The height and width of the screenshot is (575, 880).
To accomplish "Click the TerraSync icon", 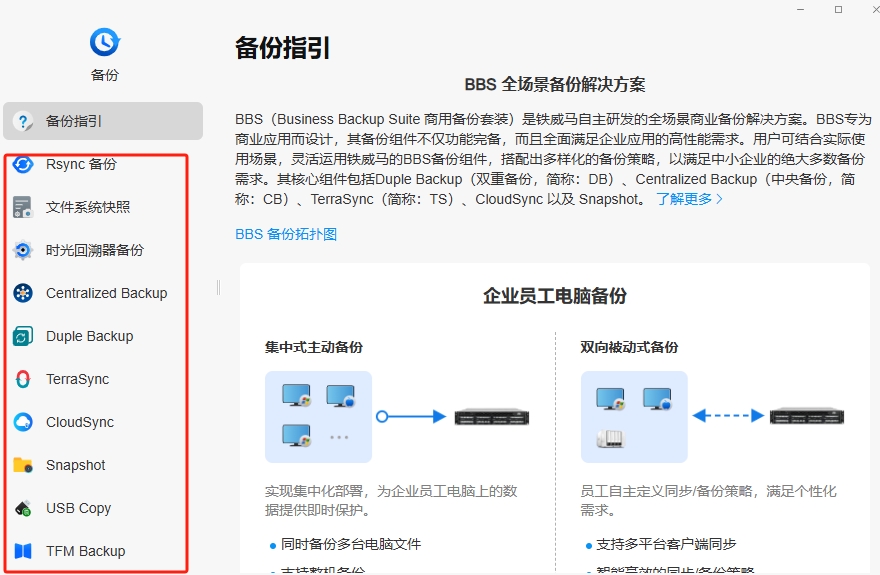I will coord(23,379).
